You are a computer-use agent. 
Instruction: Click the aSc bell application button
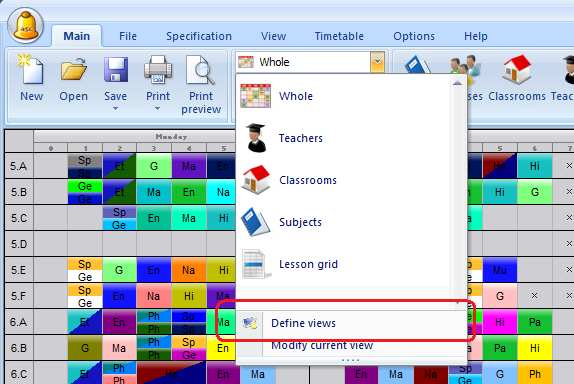pyautogui.click(x=26, y=26)
